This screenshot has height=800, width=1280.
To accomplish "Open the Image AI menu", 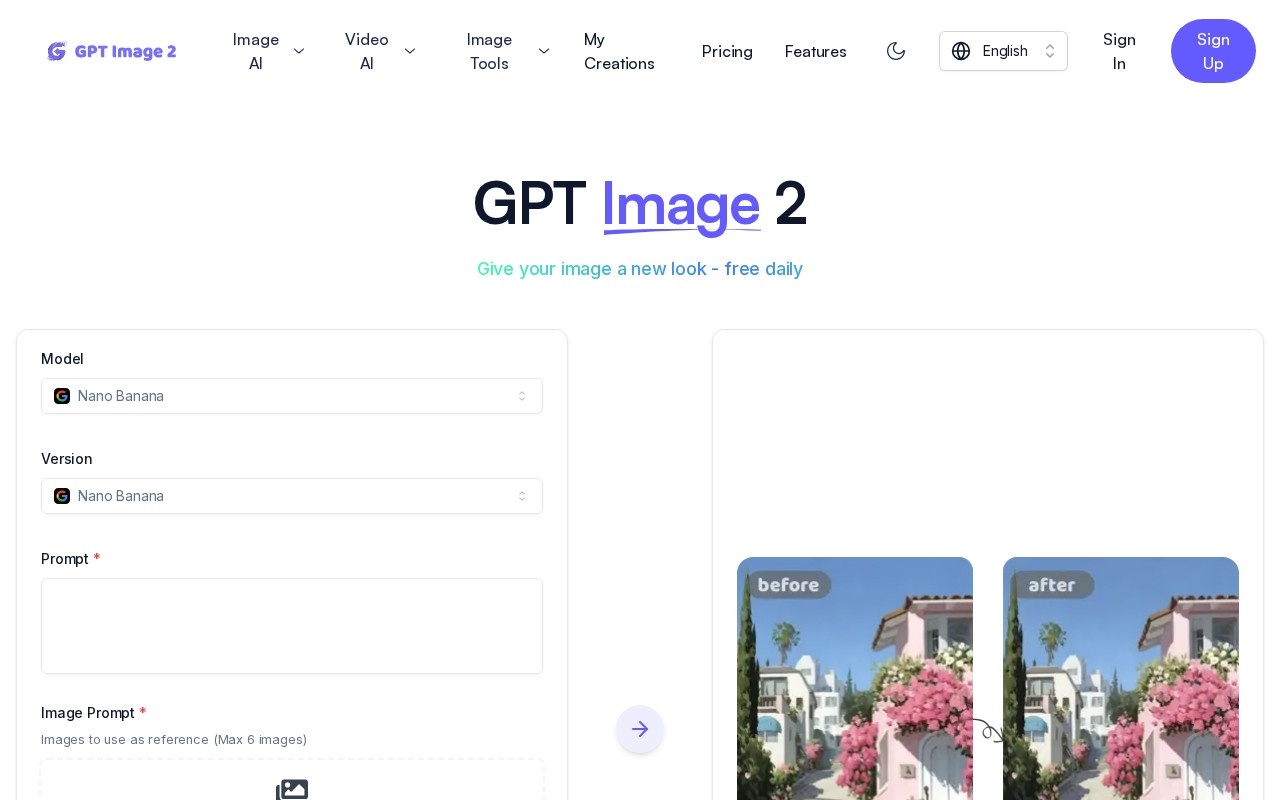I will (x=267, y=51).
